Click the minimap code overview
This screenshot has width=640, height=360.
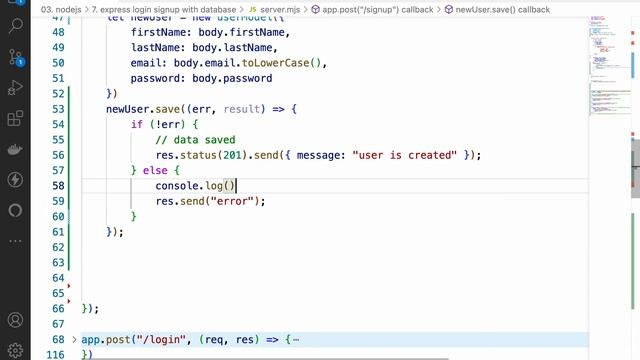pos(610,65)
